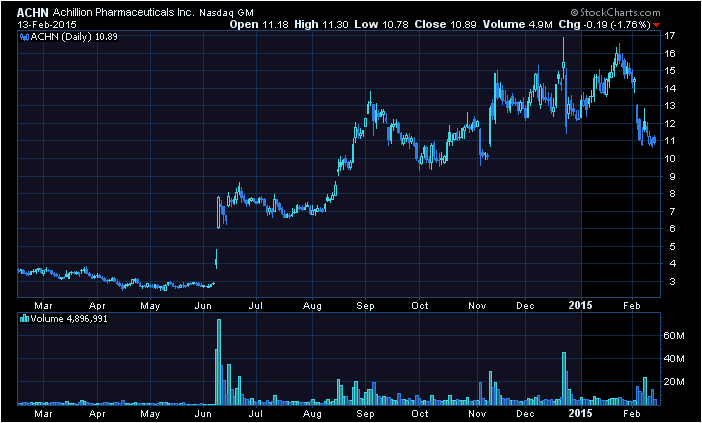Click the 13-Feb-2015 date label
Screen dimensions: 702x423
tap(47, 25)
